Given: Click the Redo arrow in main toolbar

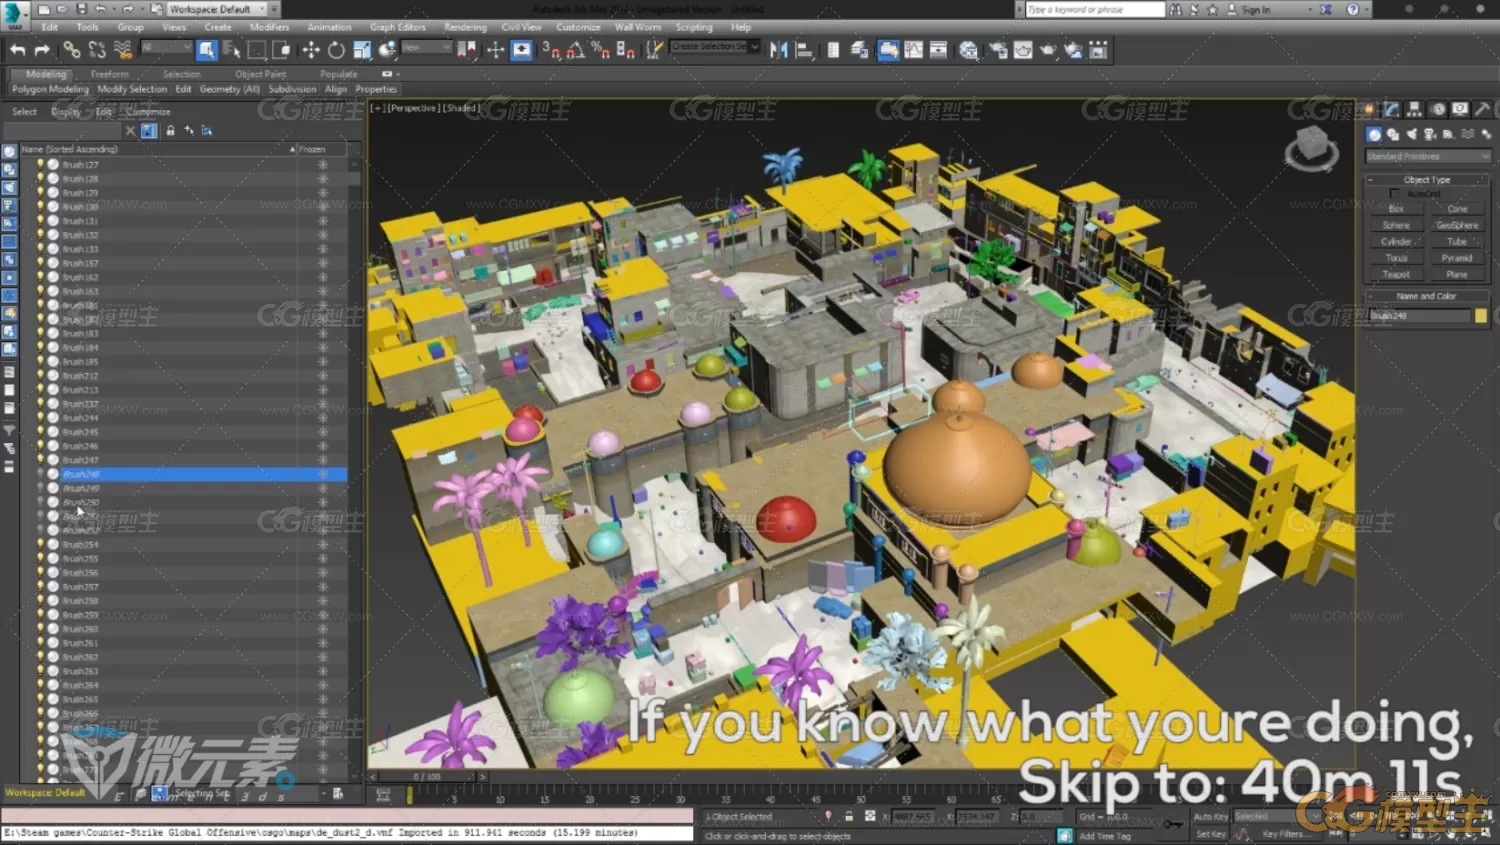Looking at the screenshot, I should (42, 50).
